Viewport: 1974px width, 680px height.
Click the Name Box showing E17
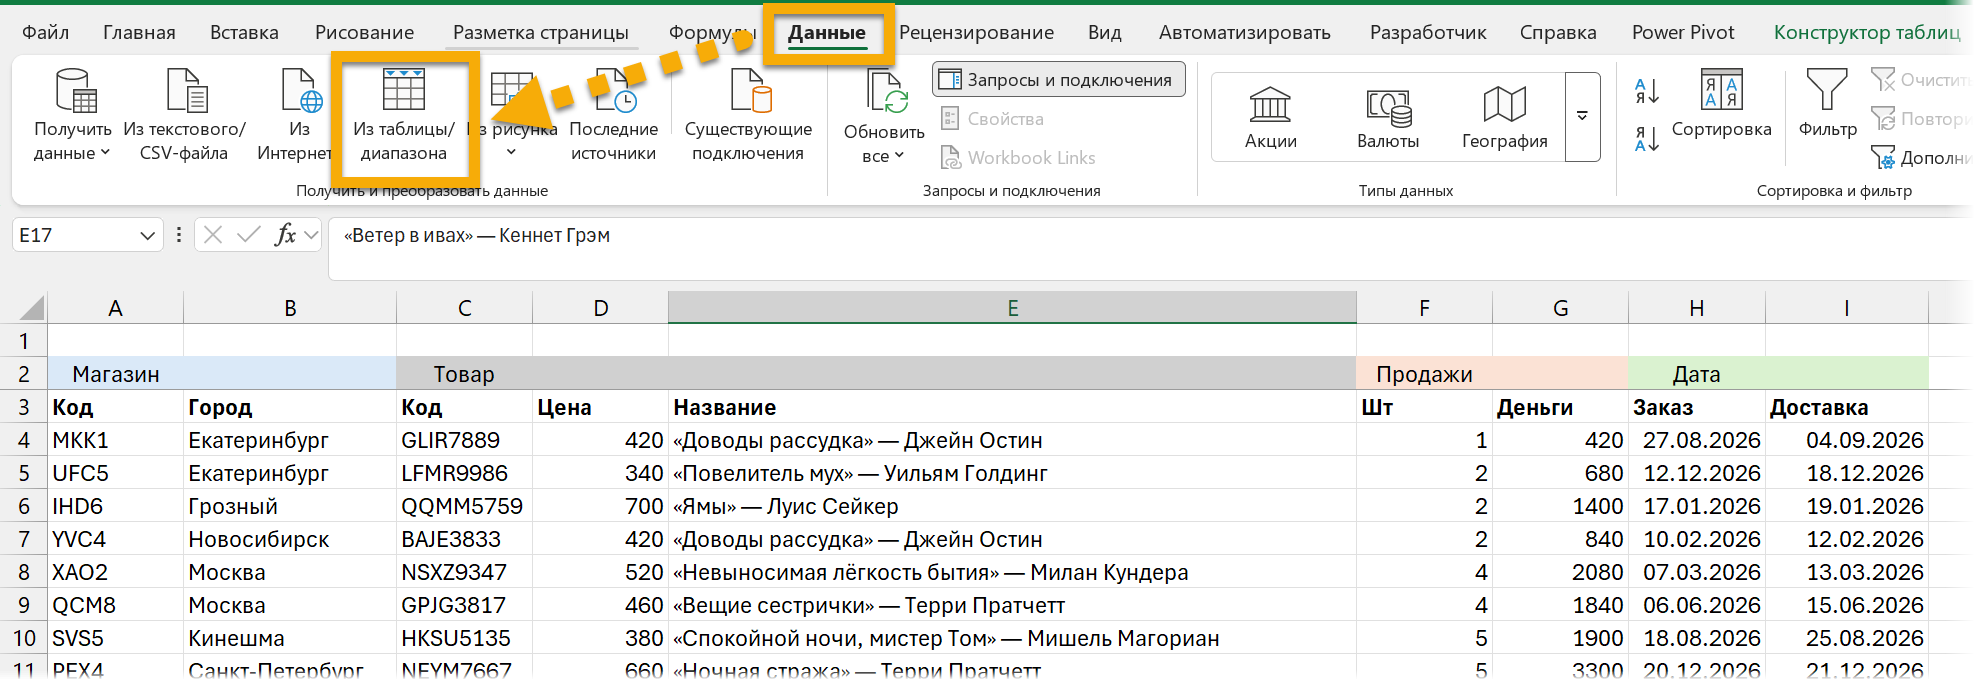75,235
